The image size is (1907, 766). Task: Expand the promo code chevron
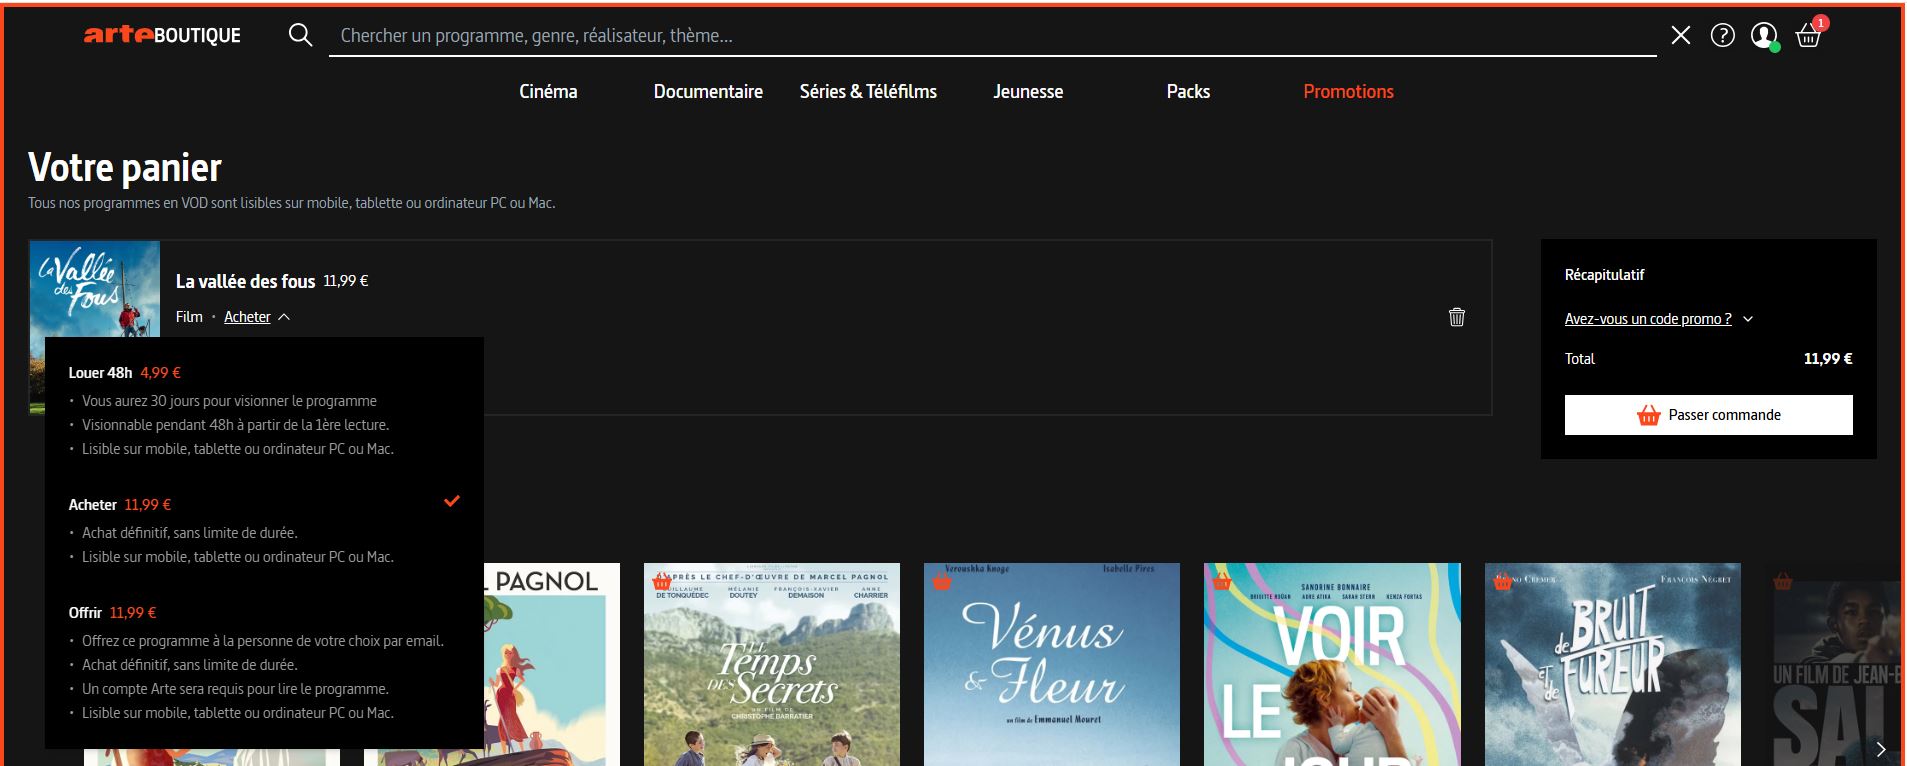click(1748, 319)
